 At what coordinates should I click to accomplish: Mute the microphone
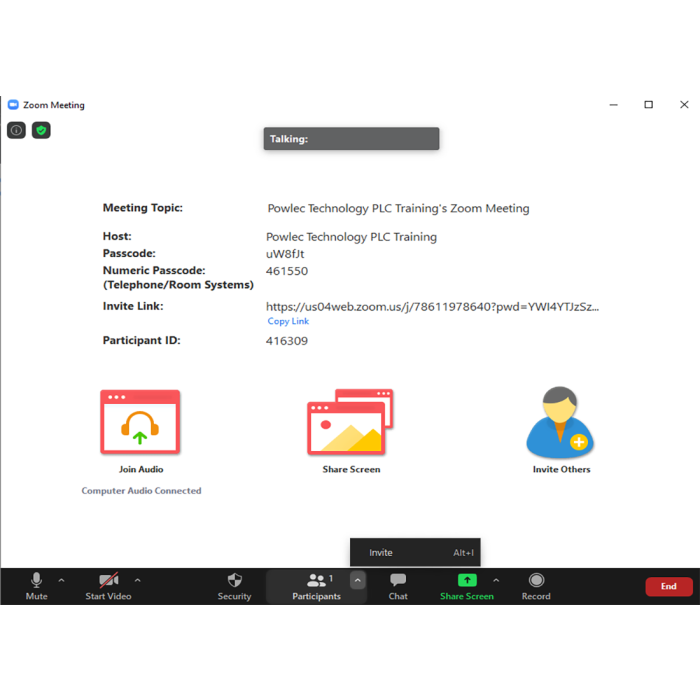(36, 586)
